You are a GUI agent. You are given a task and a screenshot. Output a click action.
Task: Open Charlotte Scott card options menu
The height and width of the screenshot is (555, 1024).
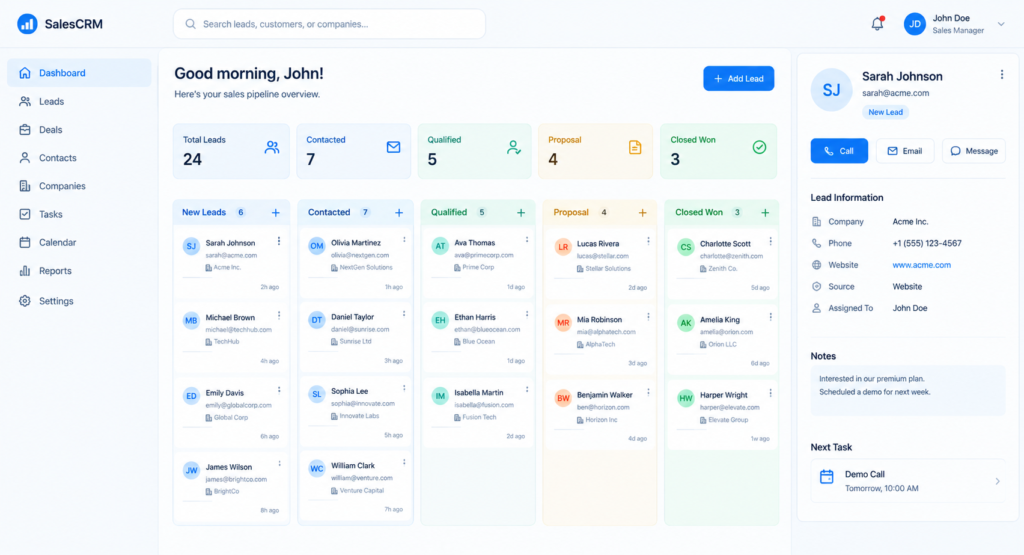click(x=771, y=242)
